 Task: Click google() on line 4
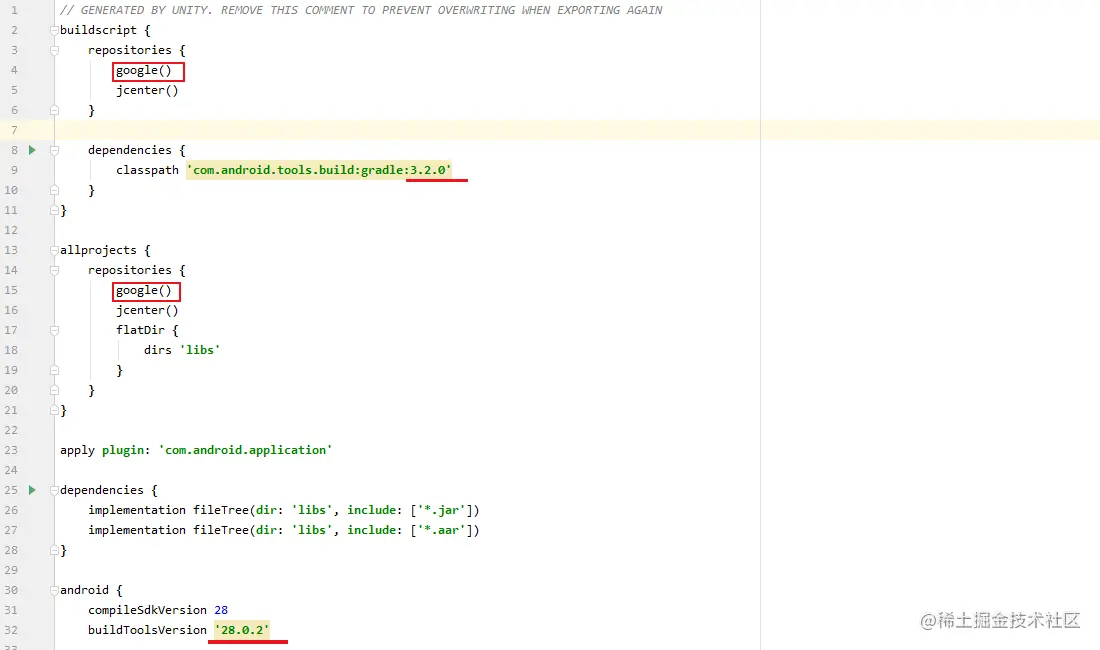click(x=144, y=70)
